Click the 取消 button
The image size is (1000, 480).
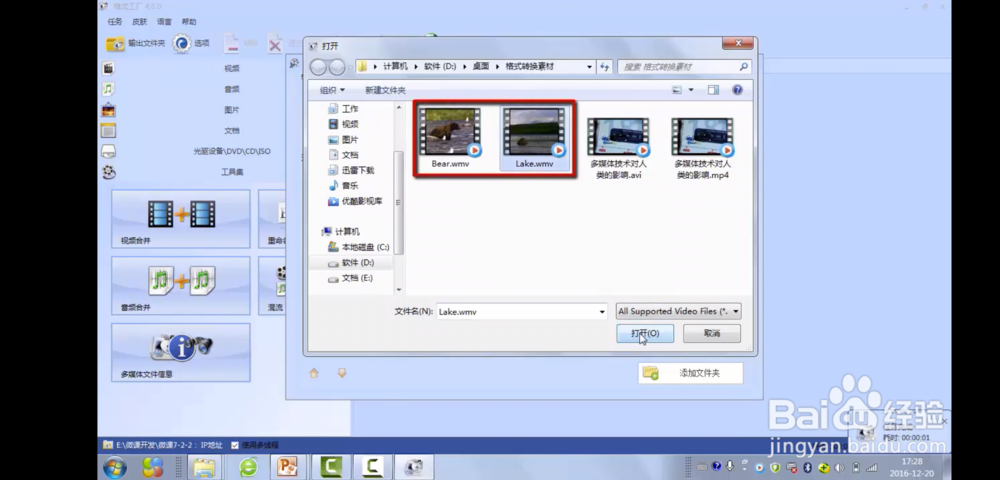click(712, 333)
